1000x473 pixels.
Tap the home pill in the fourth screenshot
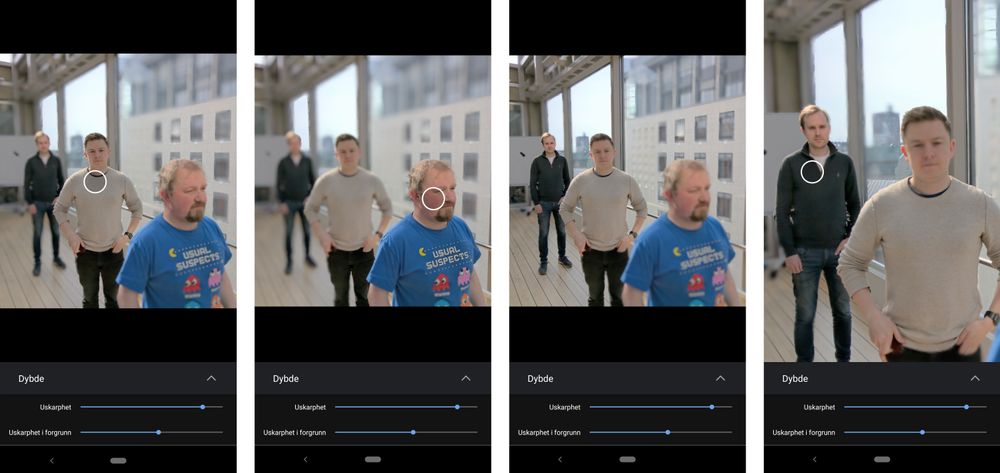coord(882,460)
